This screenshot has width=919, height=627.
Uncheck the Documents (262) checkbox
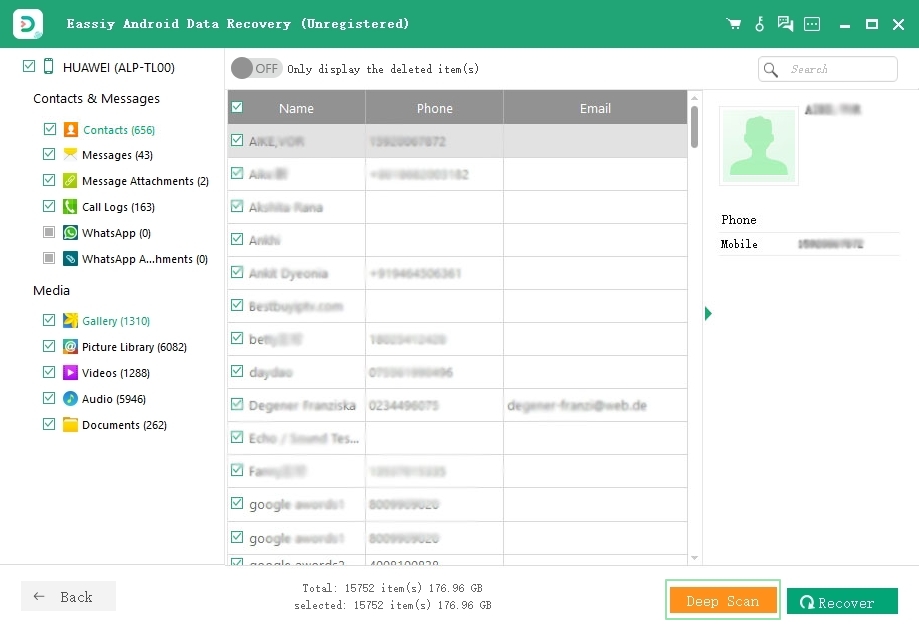click(x=49, y=424)
